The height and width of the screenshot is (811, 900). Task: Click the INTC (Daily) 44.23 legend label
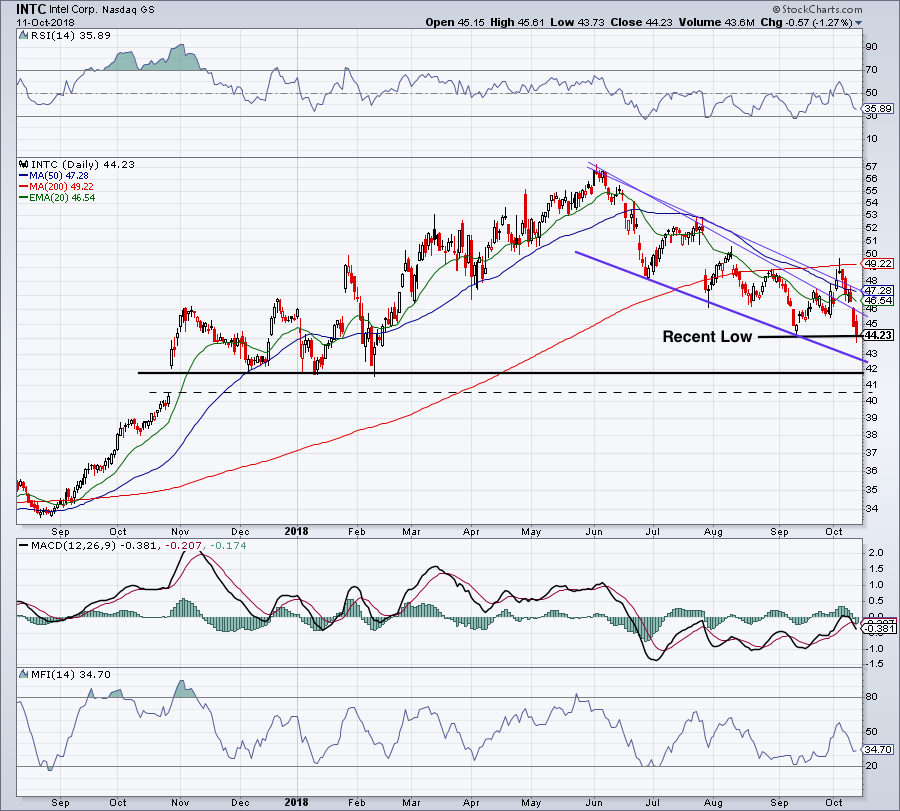pos(83,164)
